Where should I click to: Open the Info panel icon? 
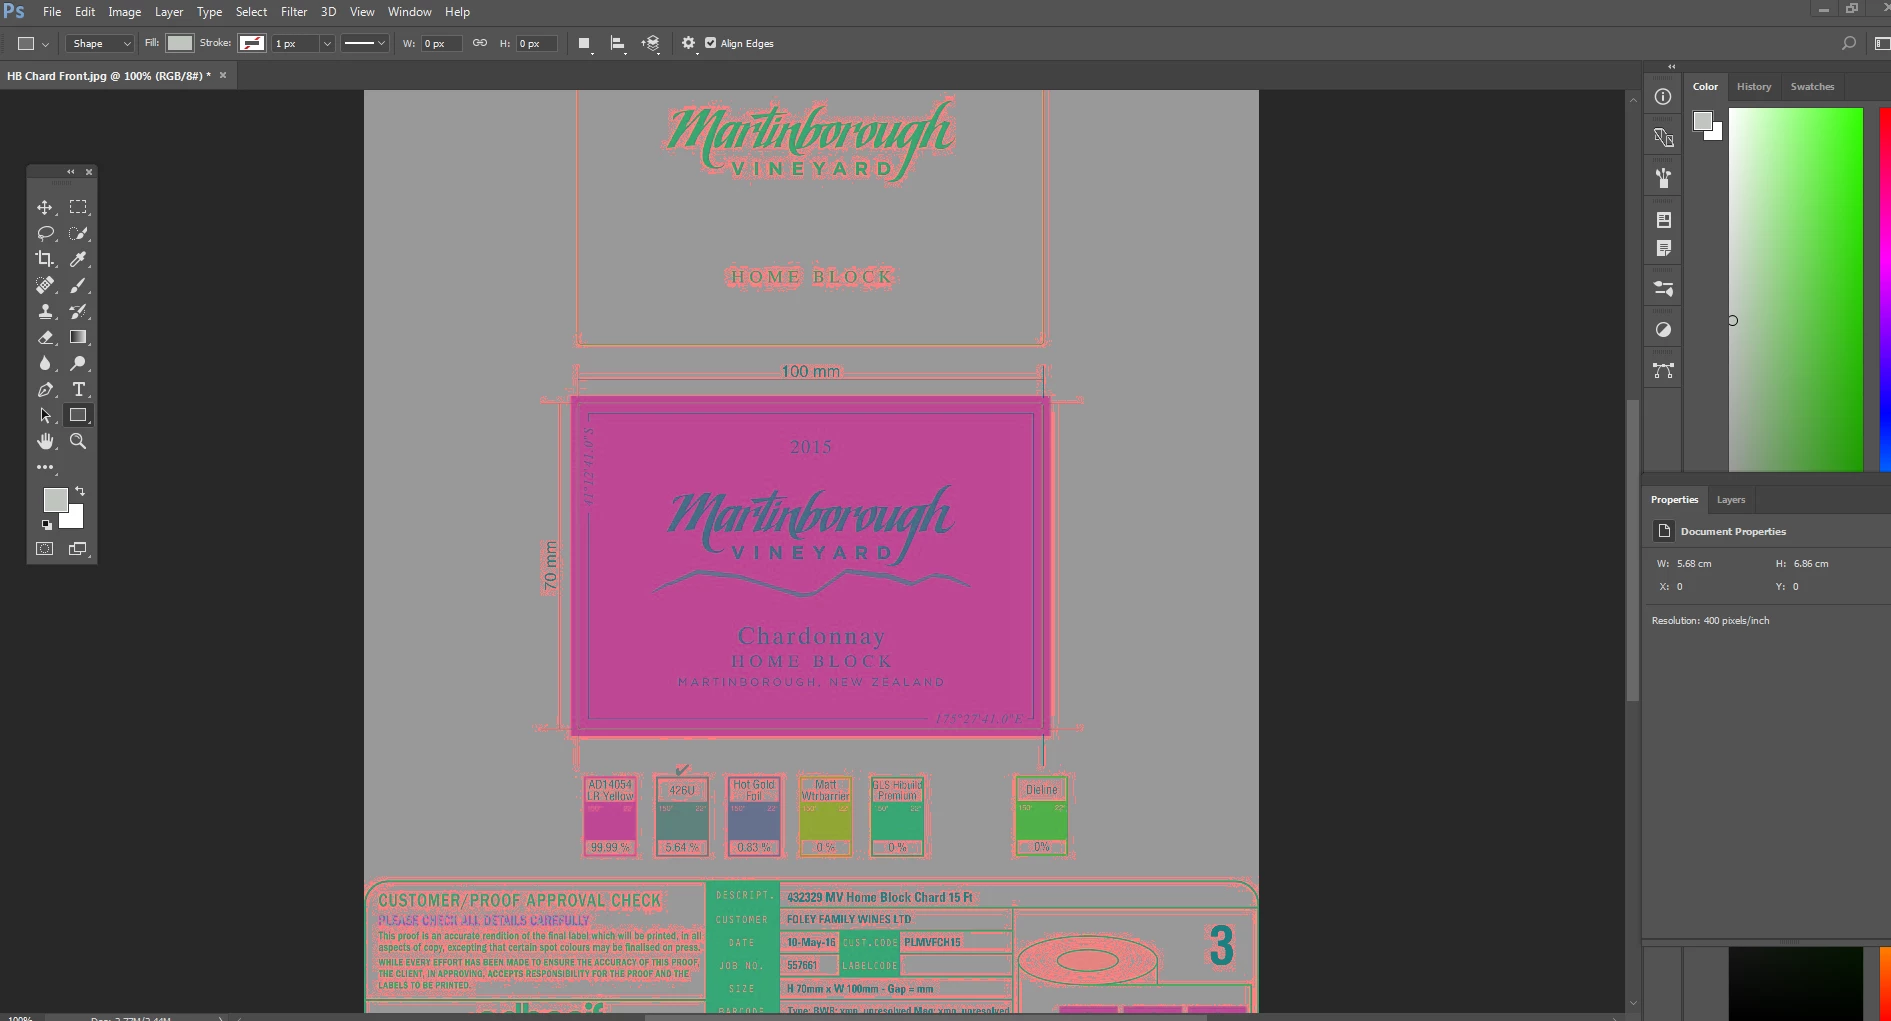(1663, 97)
